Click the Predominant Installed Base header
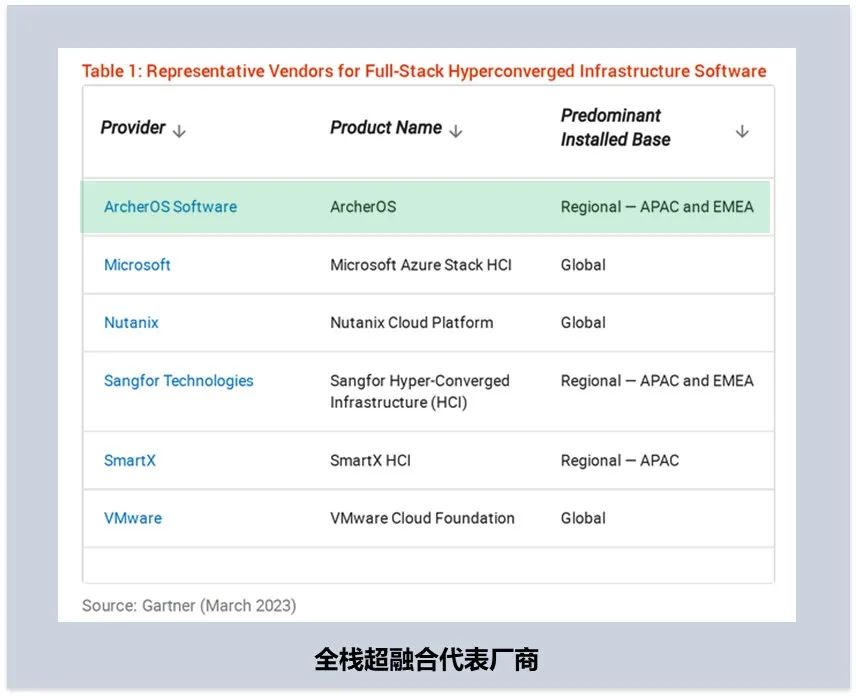Image resolution: width=857 pixels, height=697 pixels. 615,128
